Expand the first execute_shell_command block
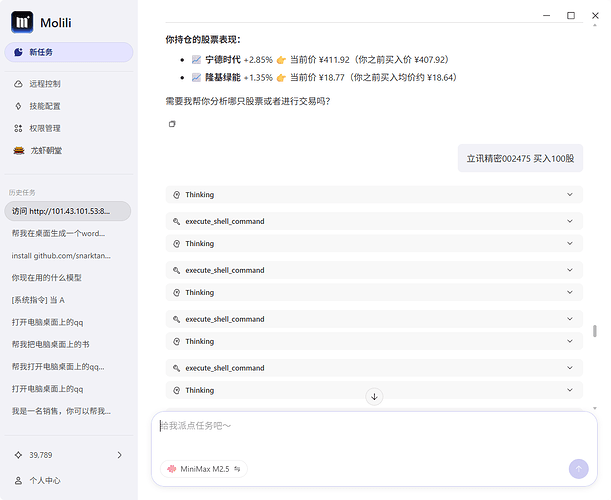 pos(374,221)
